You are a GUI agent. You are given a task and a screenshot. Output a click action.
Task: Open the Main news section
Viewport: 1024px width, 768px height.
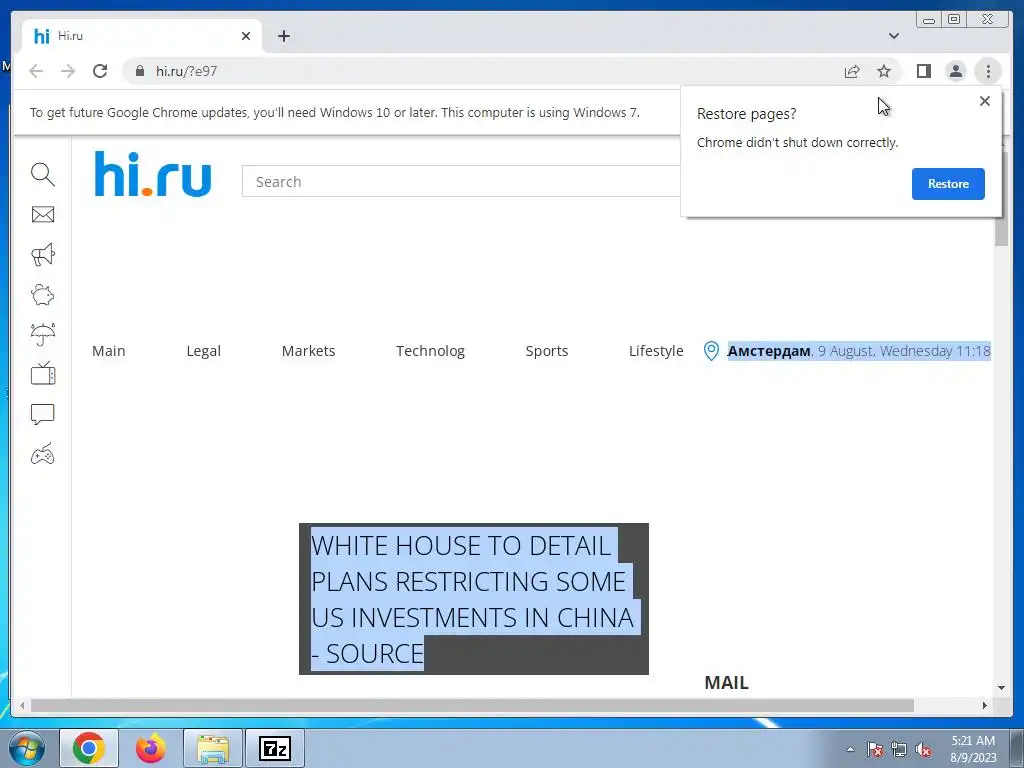click(x=108, y=351)
